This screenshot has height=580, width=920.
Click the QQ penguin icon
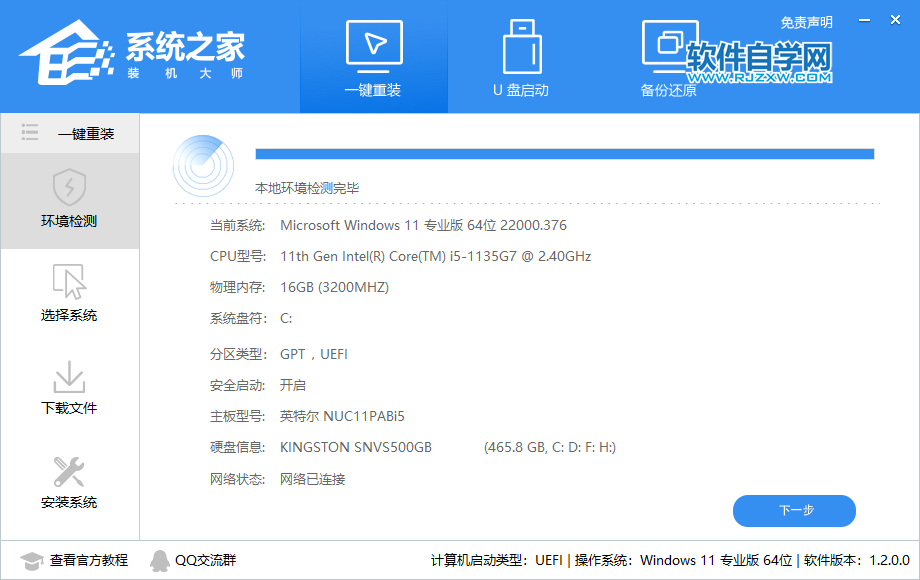tap(159, 560)
